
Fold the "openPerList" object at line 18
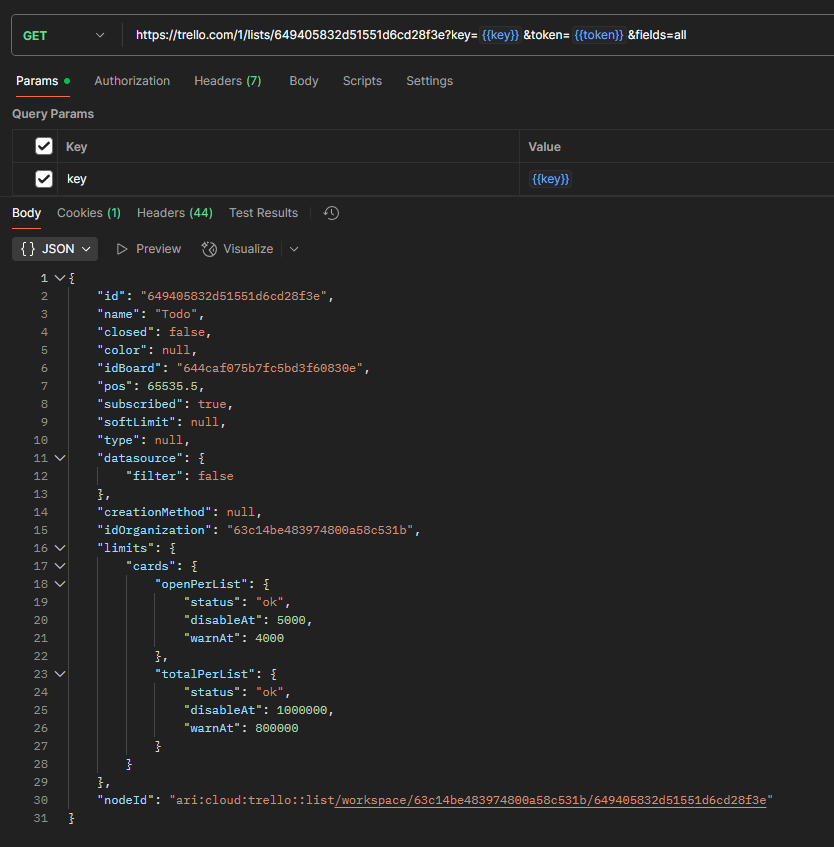(60, 584)
